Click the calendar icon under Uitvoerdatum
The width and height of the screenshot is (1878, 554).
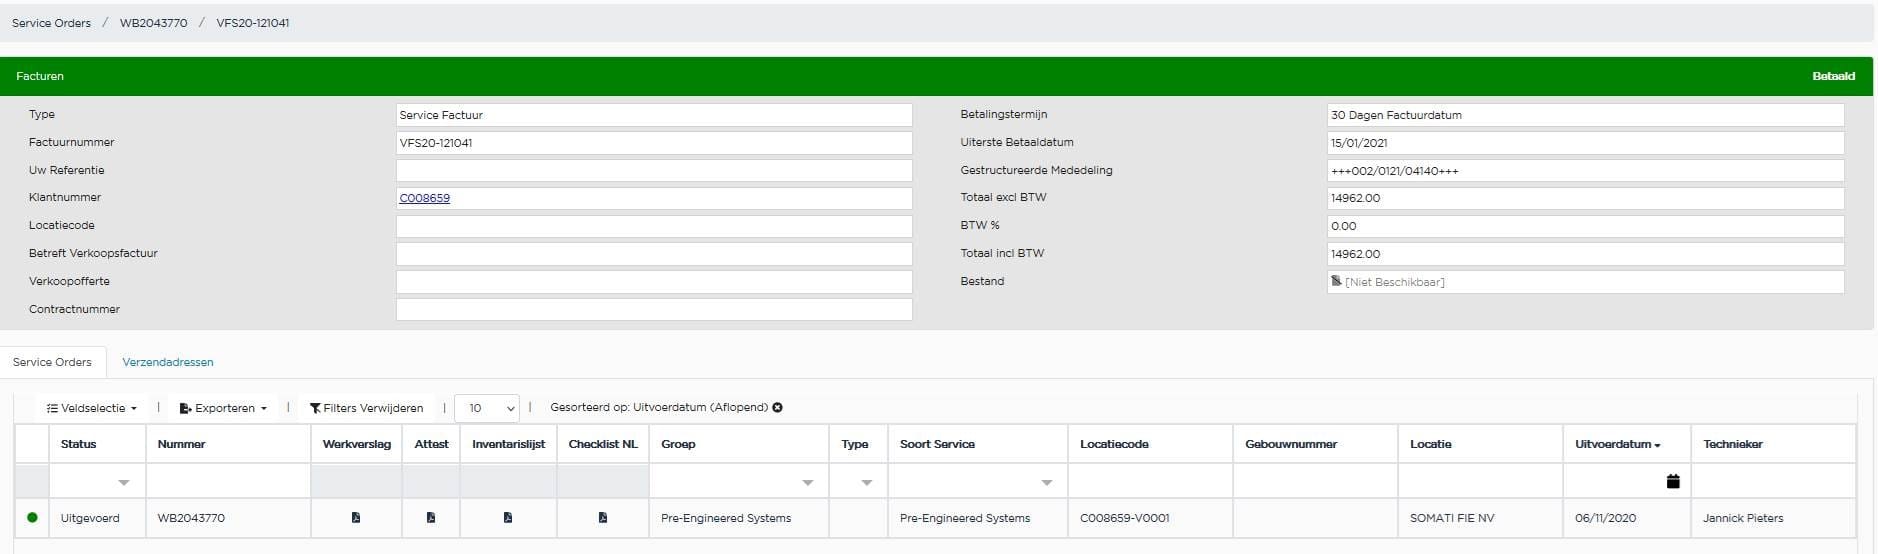1673,481
